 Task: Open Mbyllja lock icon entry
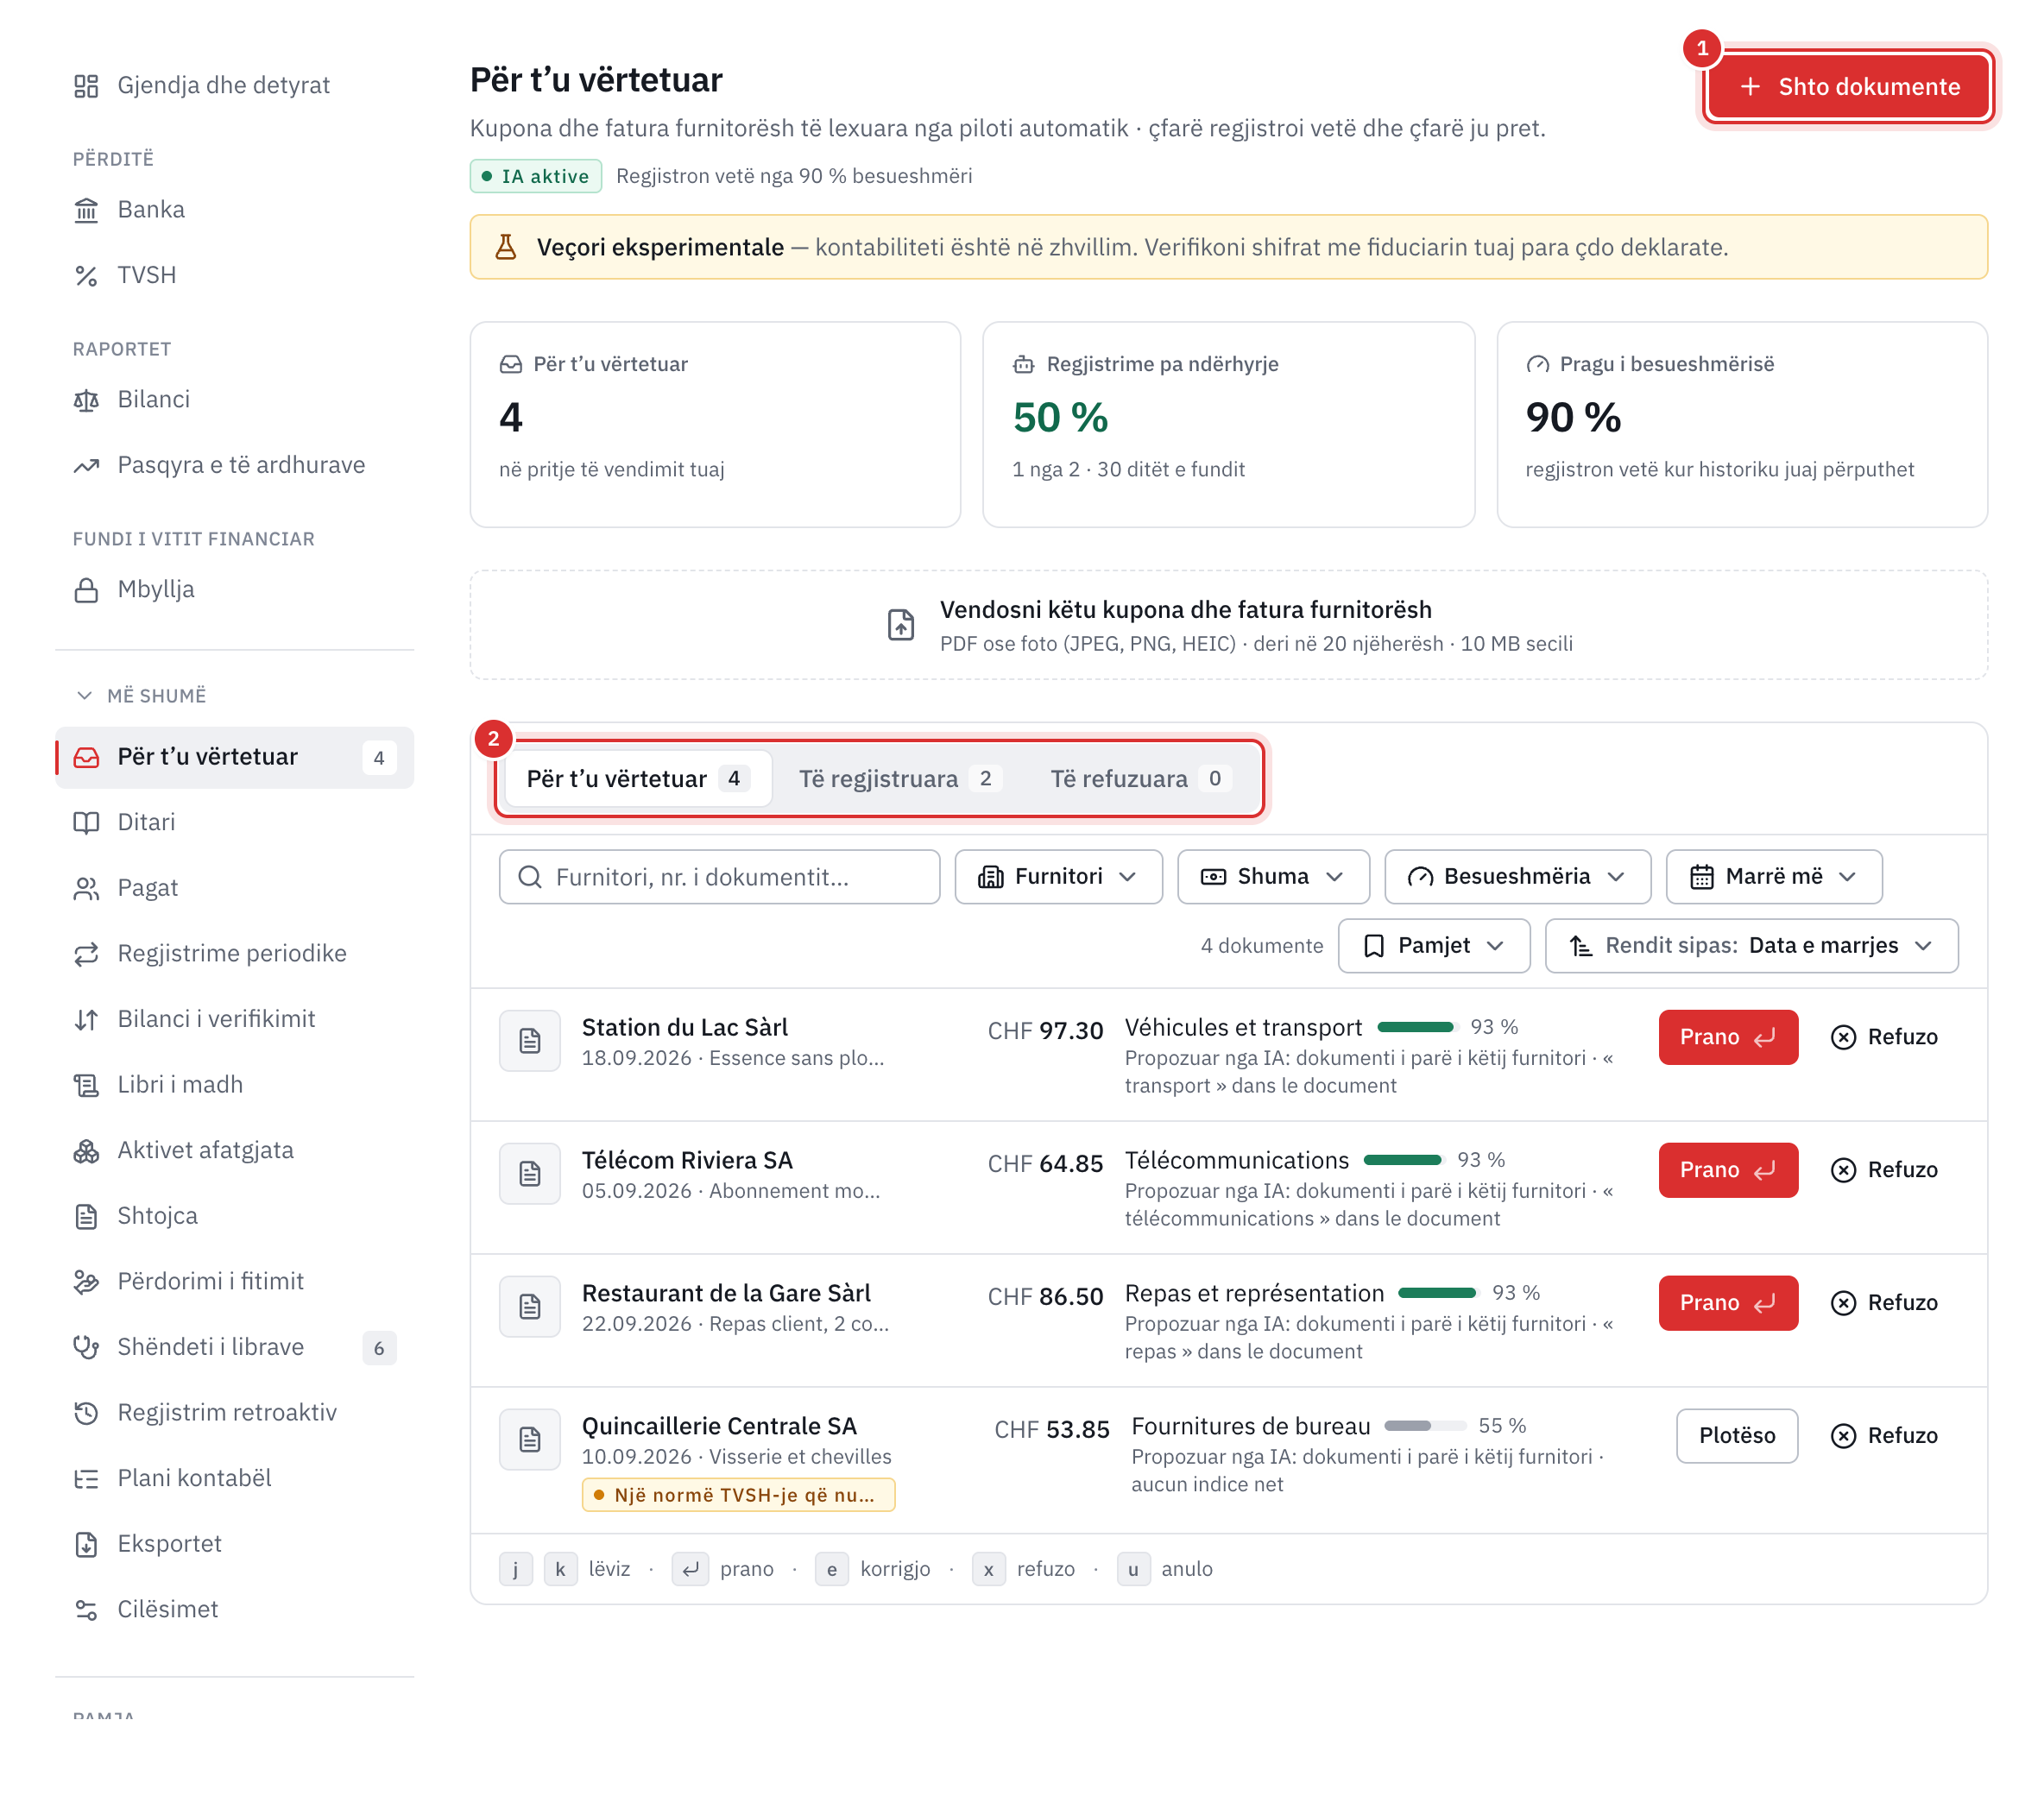pyautogui.click(x=233, y=590)
